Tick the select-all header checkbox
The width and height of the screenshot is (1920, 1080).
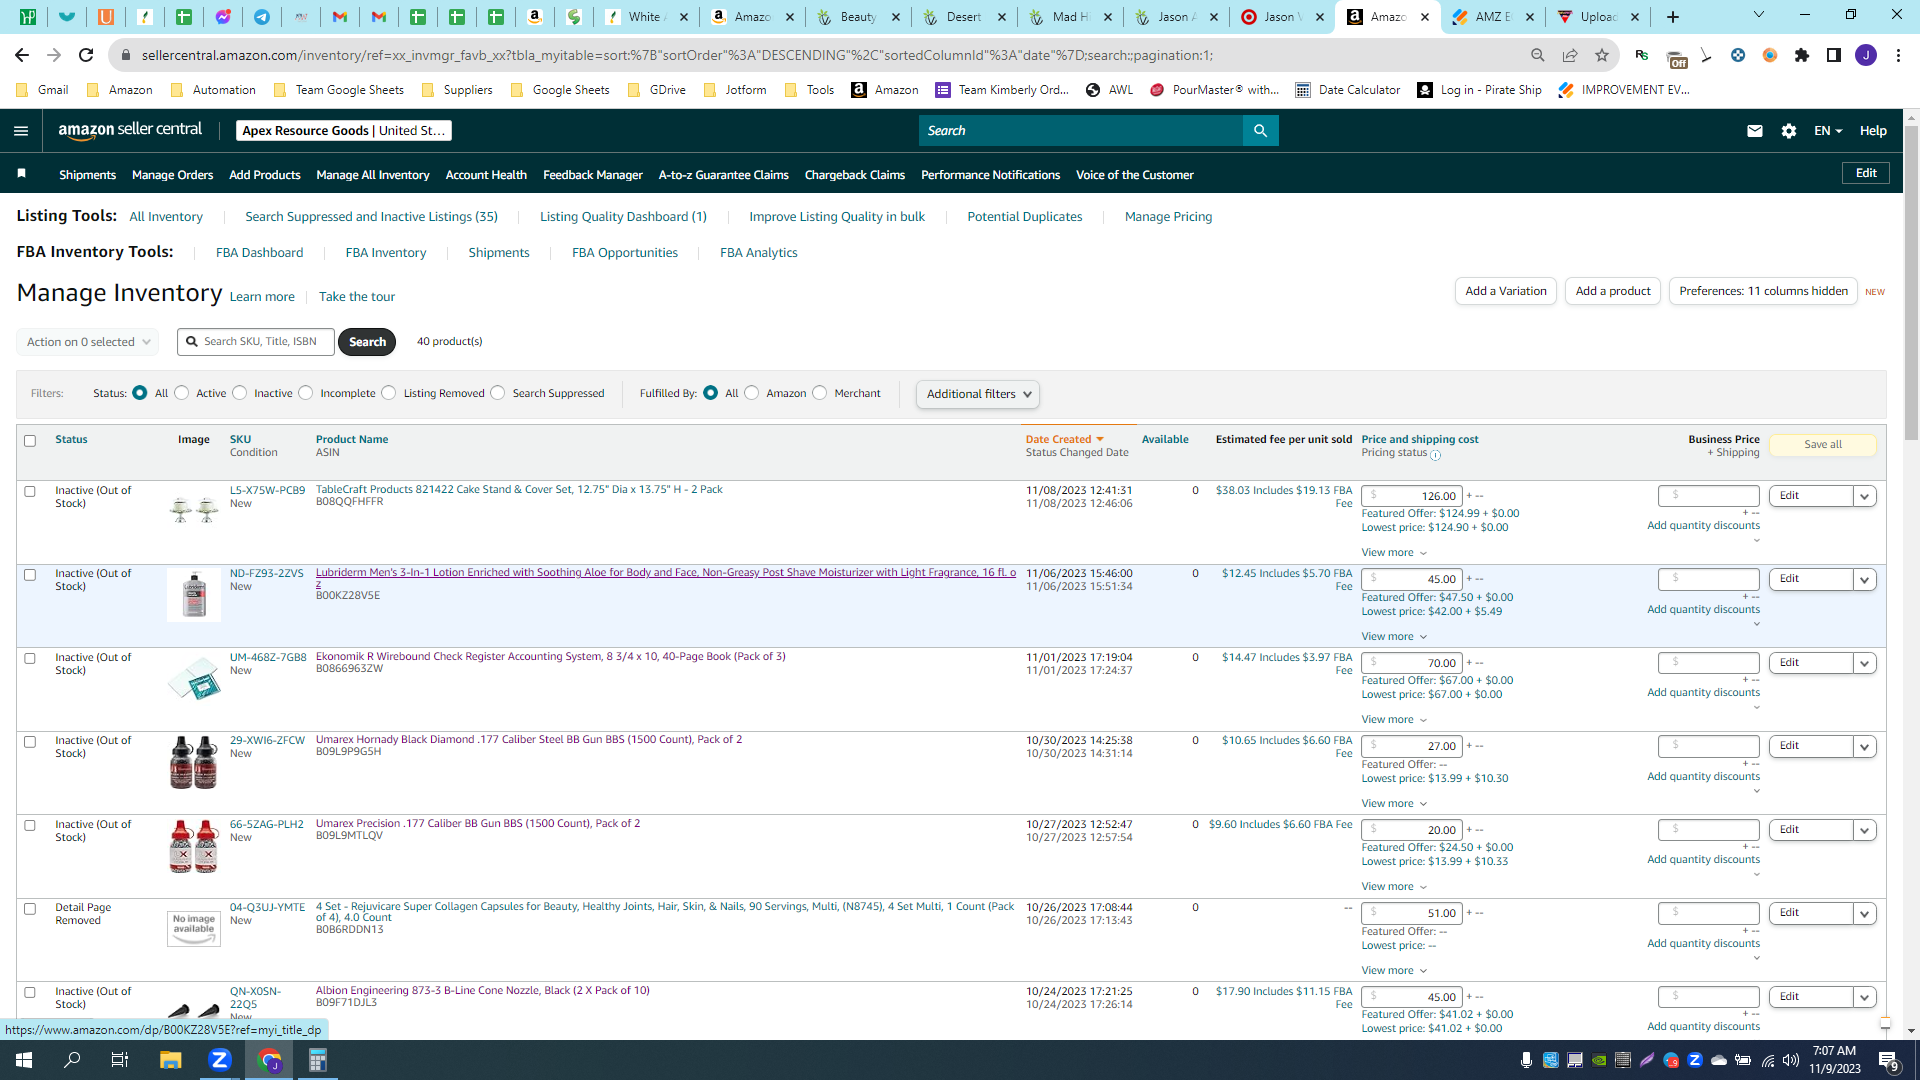[x=30, y=441]
